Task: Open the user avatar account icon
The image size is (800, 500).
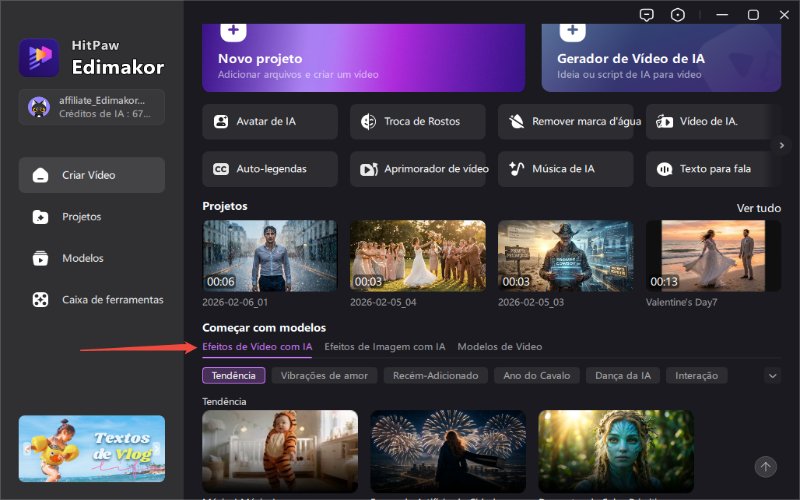Action: (39, 107)
